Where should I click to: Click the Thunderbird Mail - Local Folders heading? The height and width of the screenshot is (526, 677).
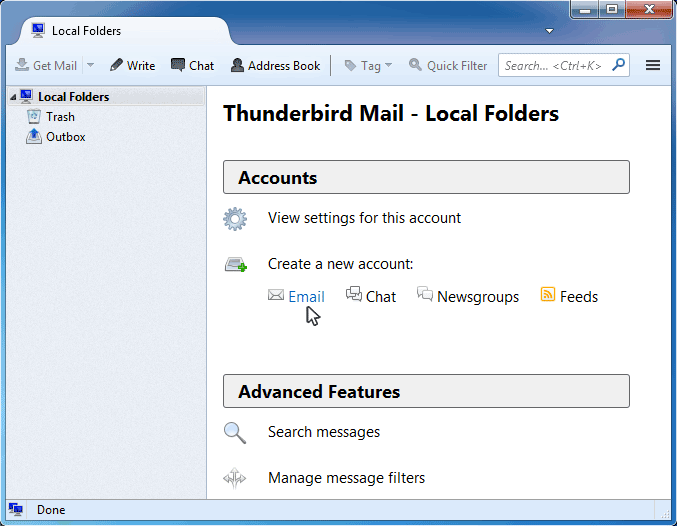(391, 114)
